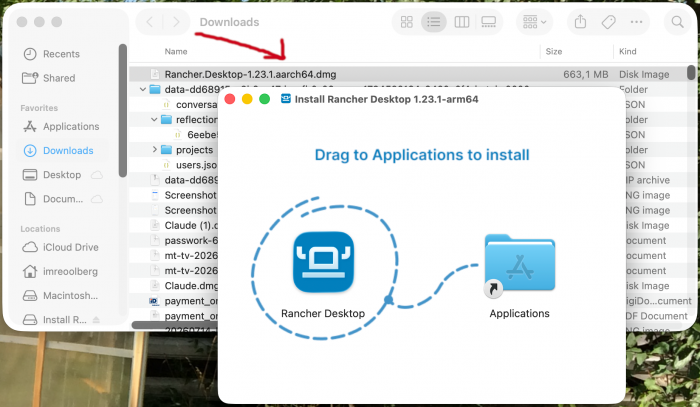This screenshot has height=407, width=700.
Task: Sort by Size column header
Action: coord(554,51)
